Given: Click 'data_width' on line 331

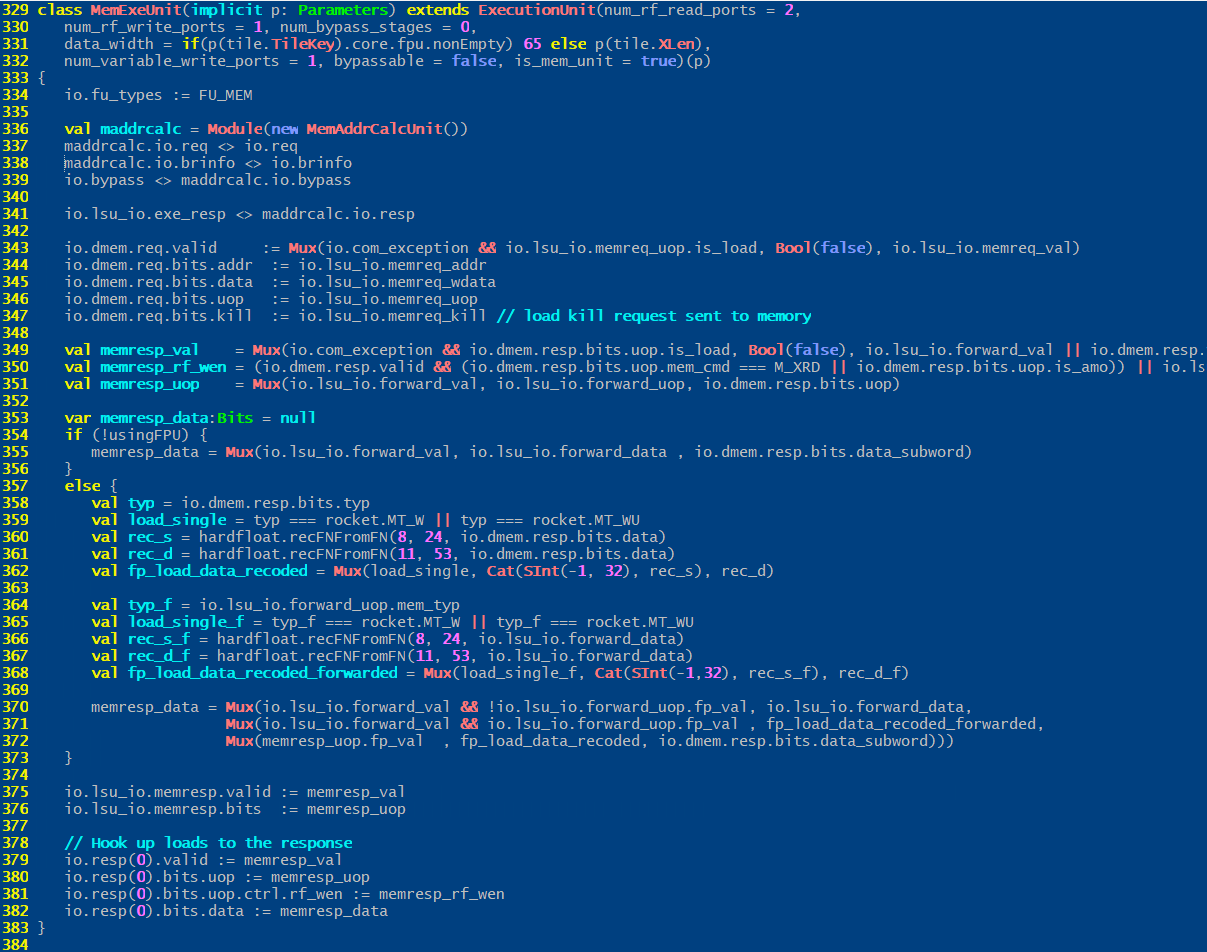Looking at the screenshot, I should (109, 44).
